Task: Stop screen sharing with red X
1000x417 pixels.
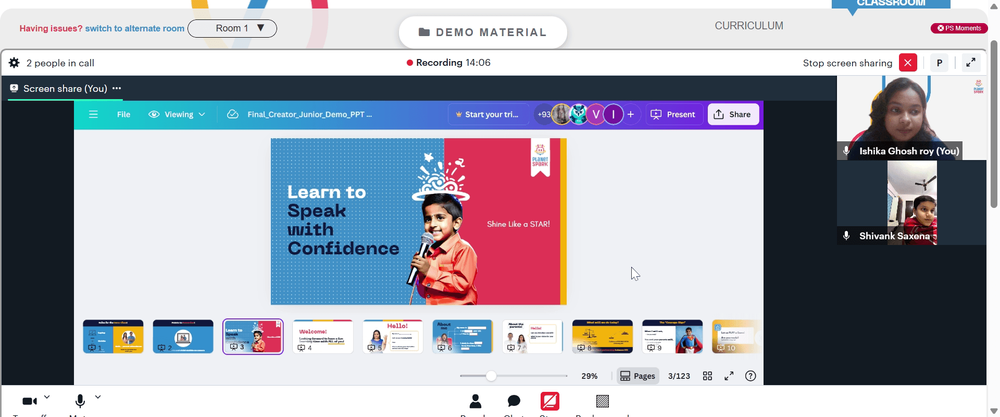Action: (908, 62)
